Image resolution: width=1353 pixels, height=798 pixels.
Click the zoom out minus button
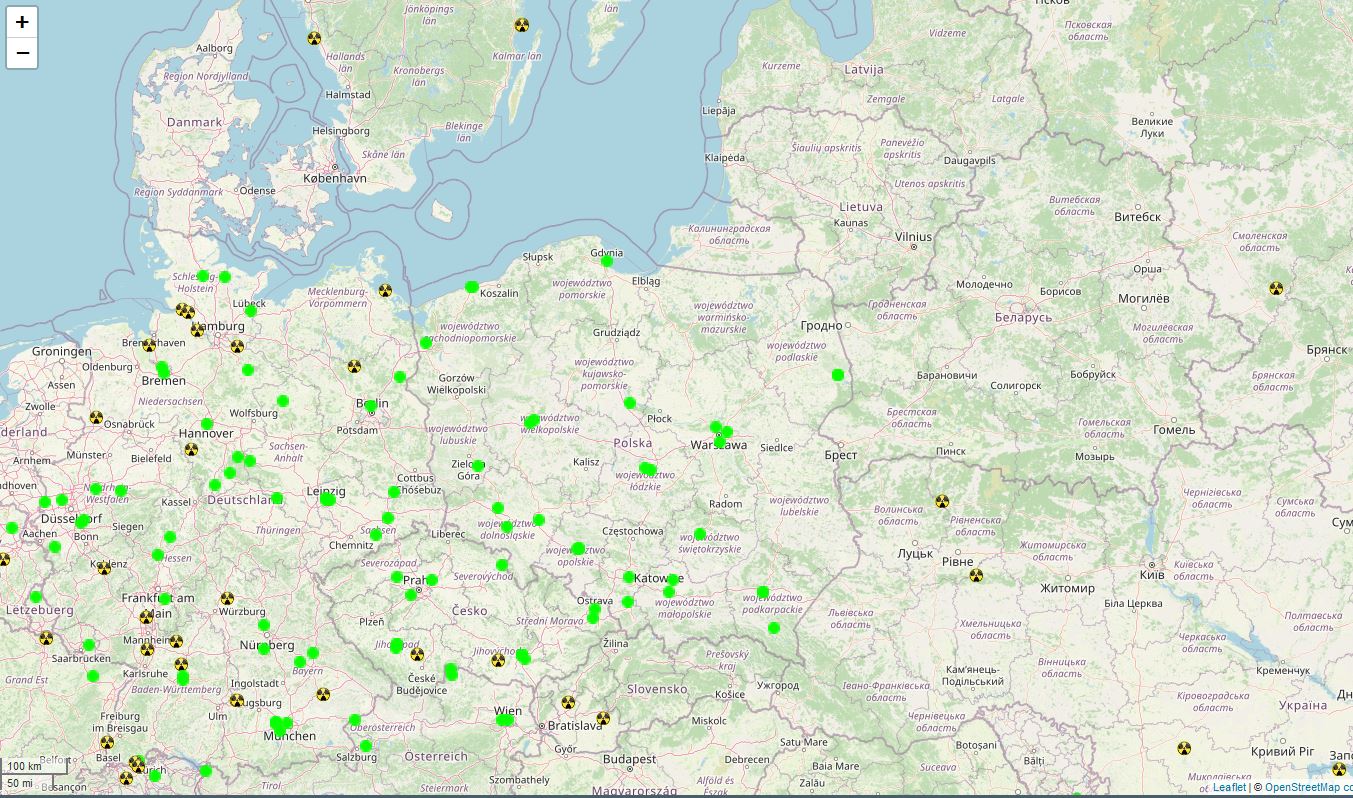tap(22, 53)
